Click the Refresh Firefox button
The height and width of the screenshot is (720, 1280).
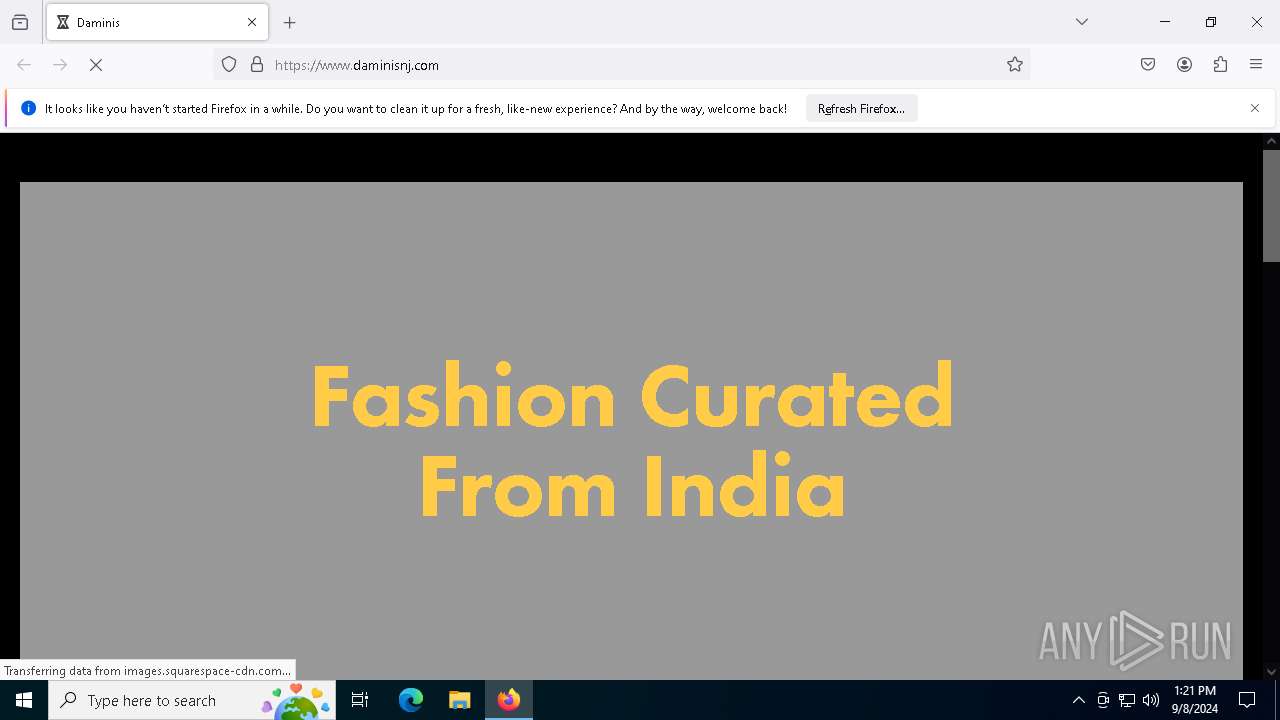pyautogui.click(x=861, y=108)
